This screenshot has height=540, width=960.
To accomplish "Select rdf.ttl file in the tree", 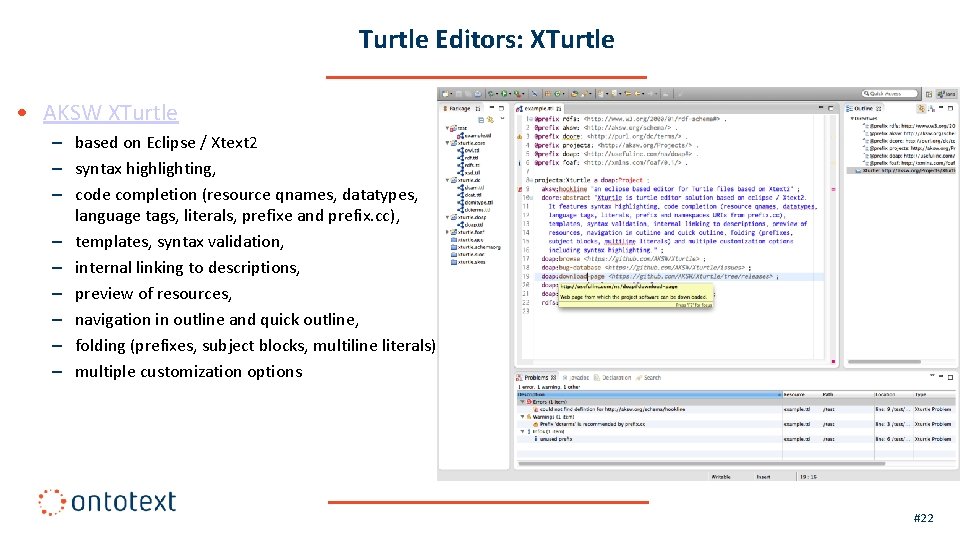I will click(468, 158).
